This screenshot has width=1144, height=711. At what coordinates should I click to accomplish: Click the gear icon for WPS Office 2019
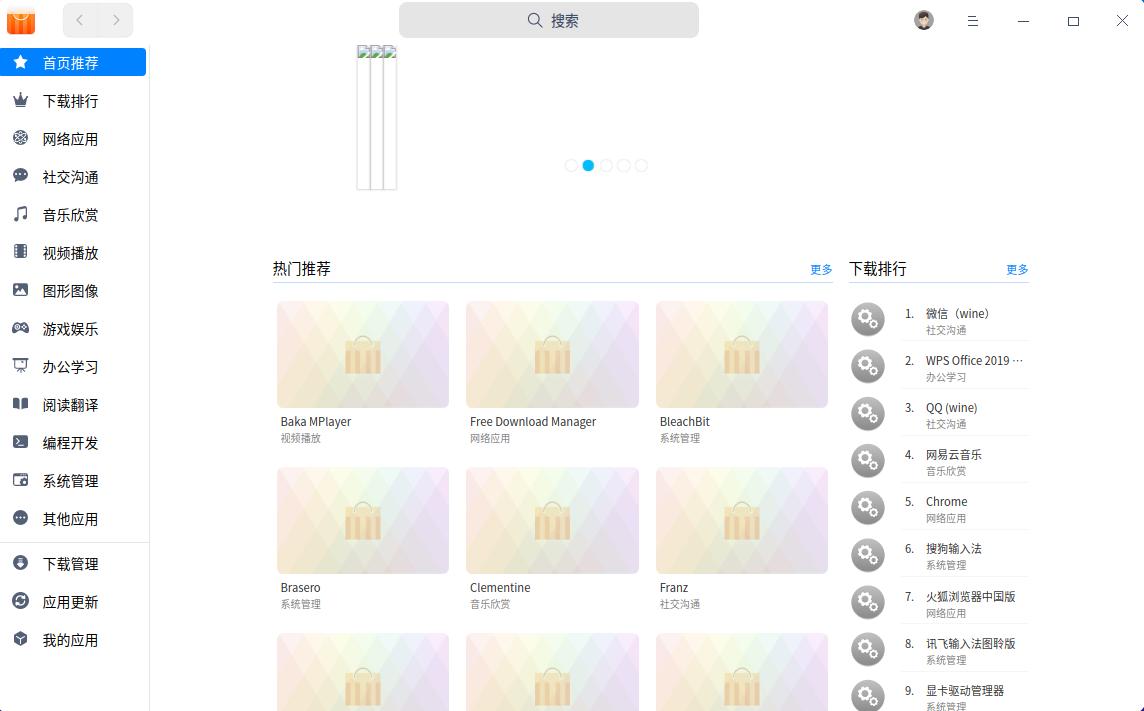pos(867,366)
